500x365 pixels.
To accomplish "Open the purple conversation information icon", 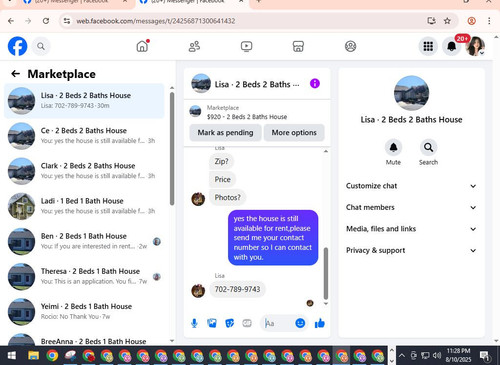I will coord(315,83).
